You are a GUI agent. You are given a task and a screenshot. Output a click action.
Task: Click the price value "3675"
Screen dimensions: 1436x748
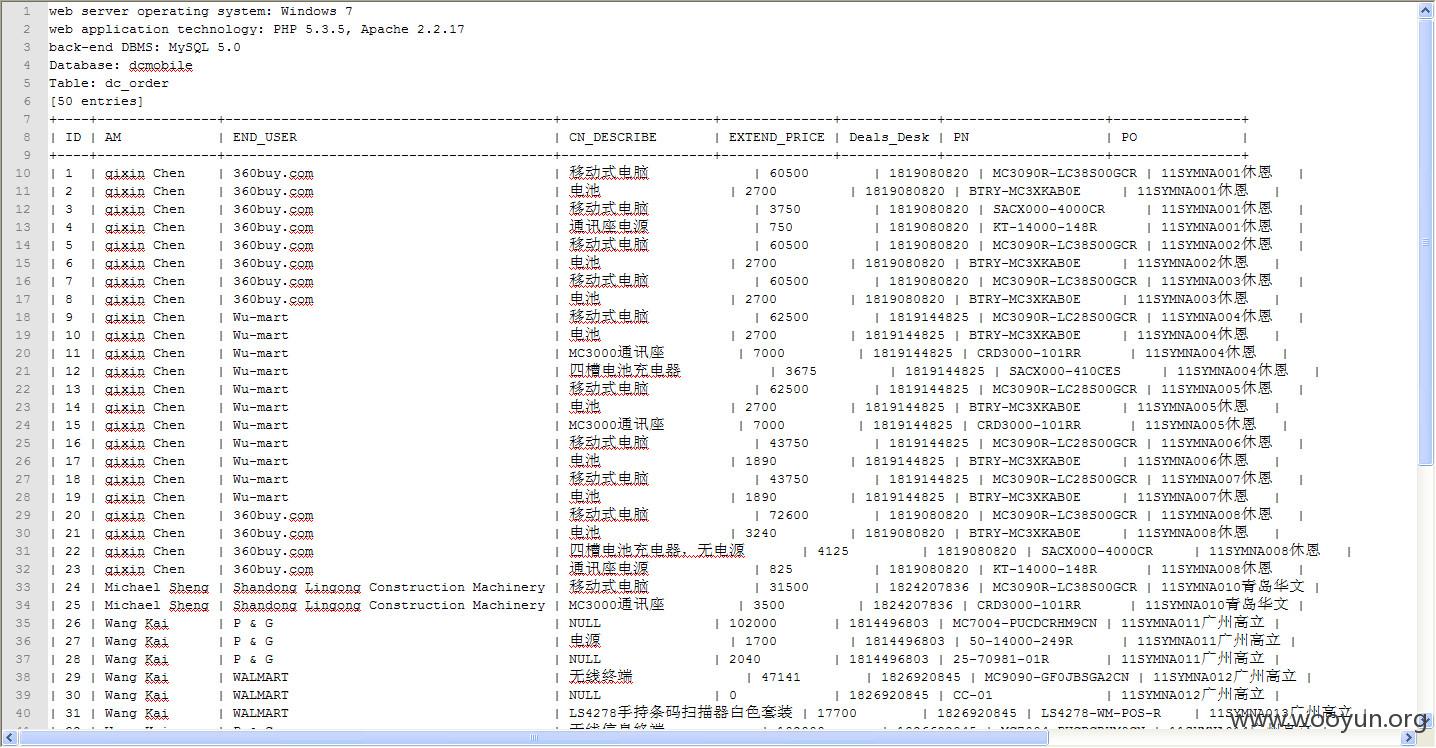pos(801,372)
